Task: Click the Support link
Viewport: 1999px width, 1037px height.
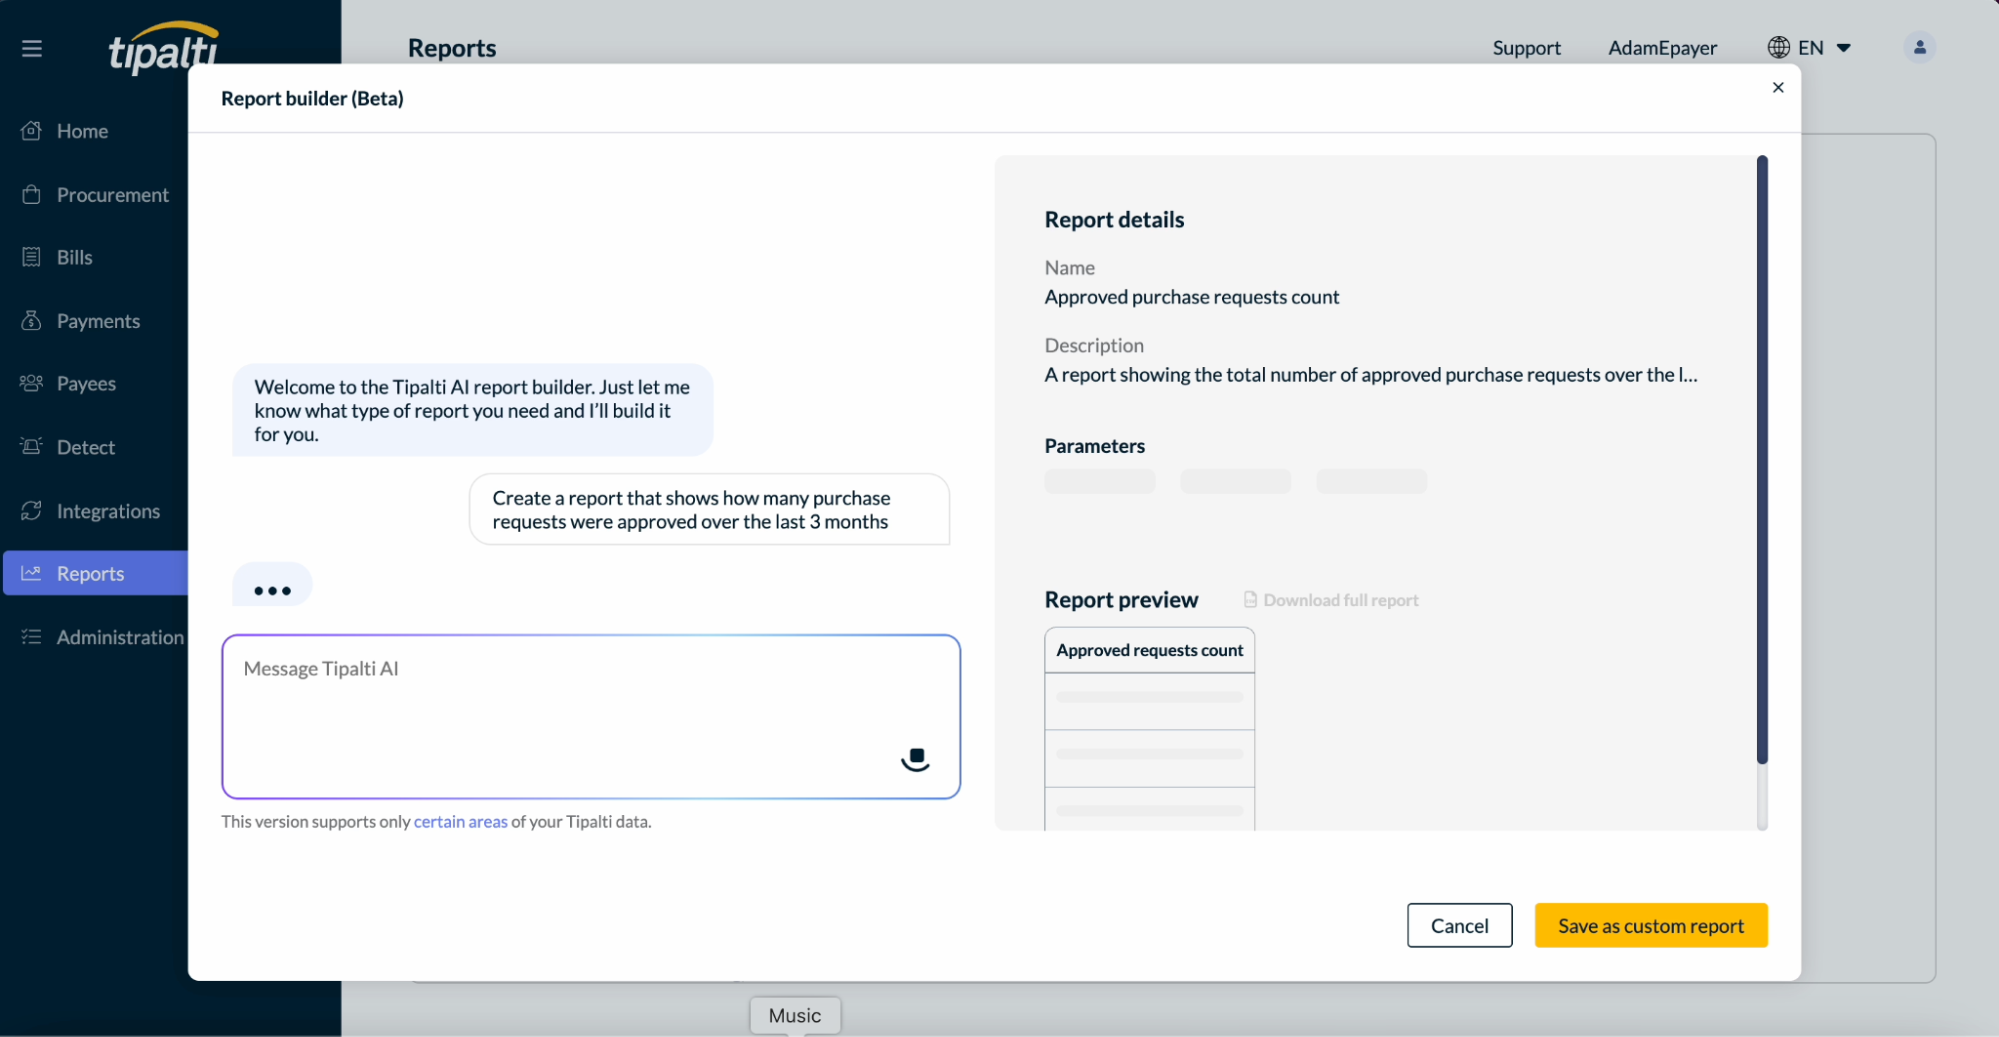Action: pyautogui.click(x=1526, y=48)
